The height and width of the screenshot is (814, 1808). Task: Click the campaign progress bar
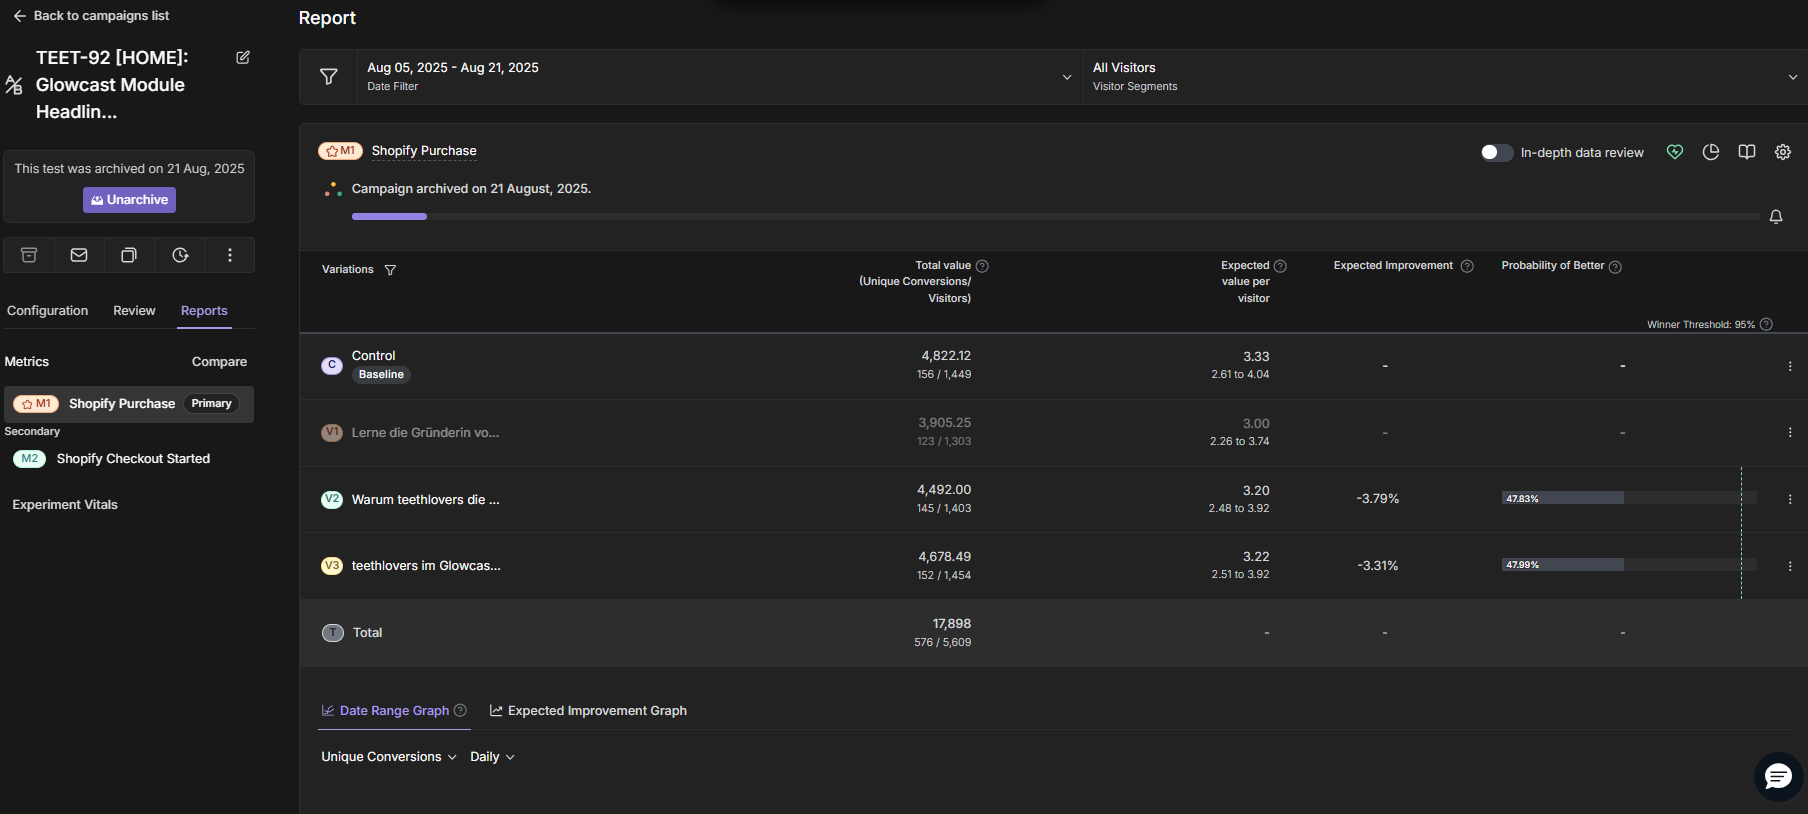[x=1056, y=216]
